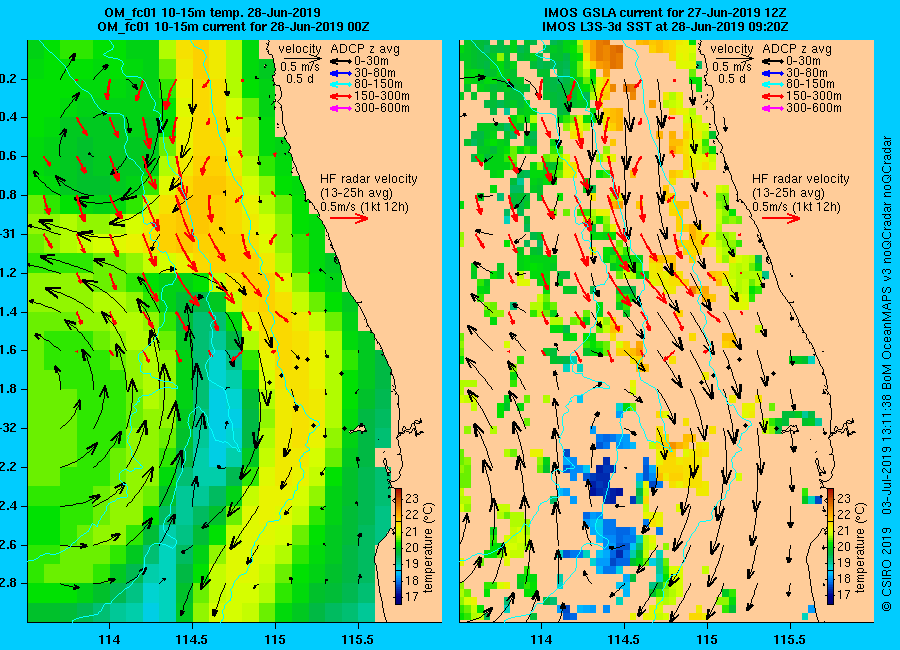
Task: Click the black velocity scale arrow, left map
Action: coord(301,57)
